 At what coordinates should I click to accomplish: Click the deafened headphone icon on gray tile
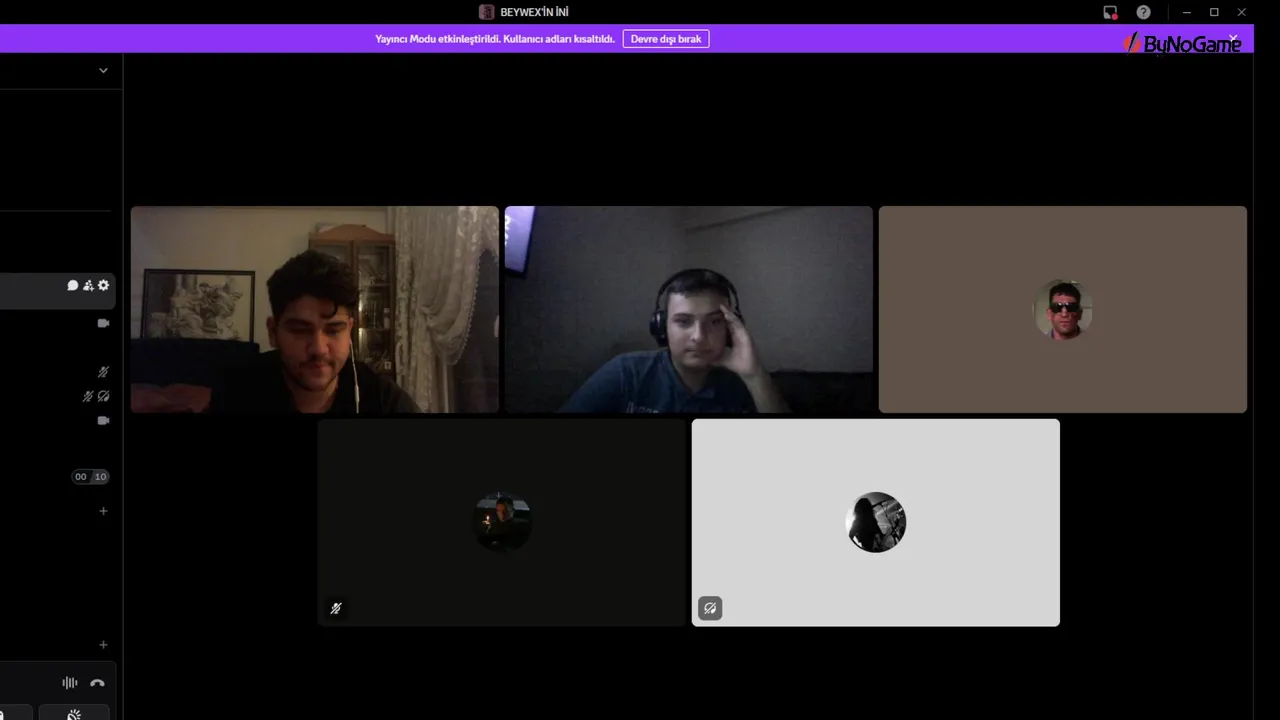coord(710,608)
